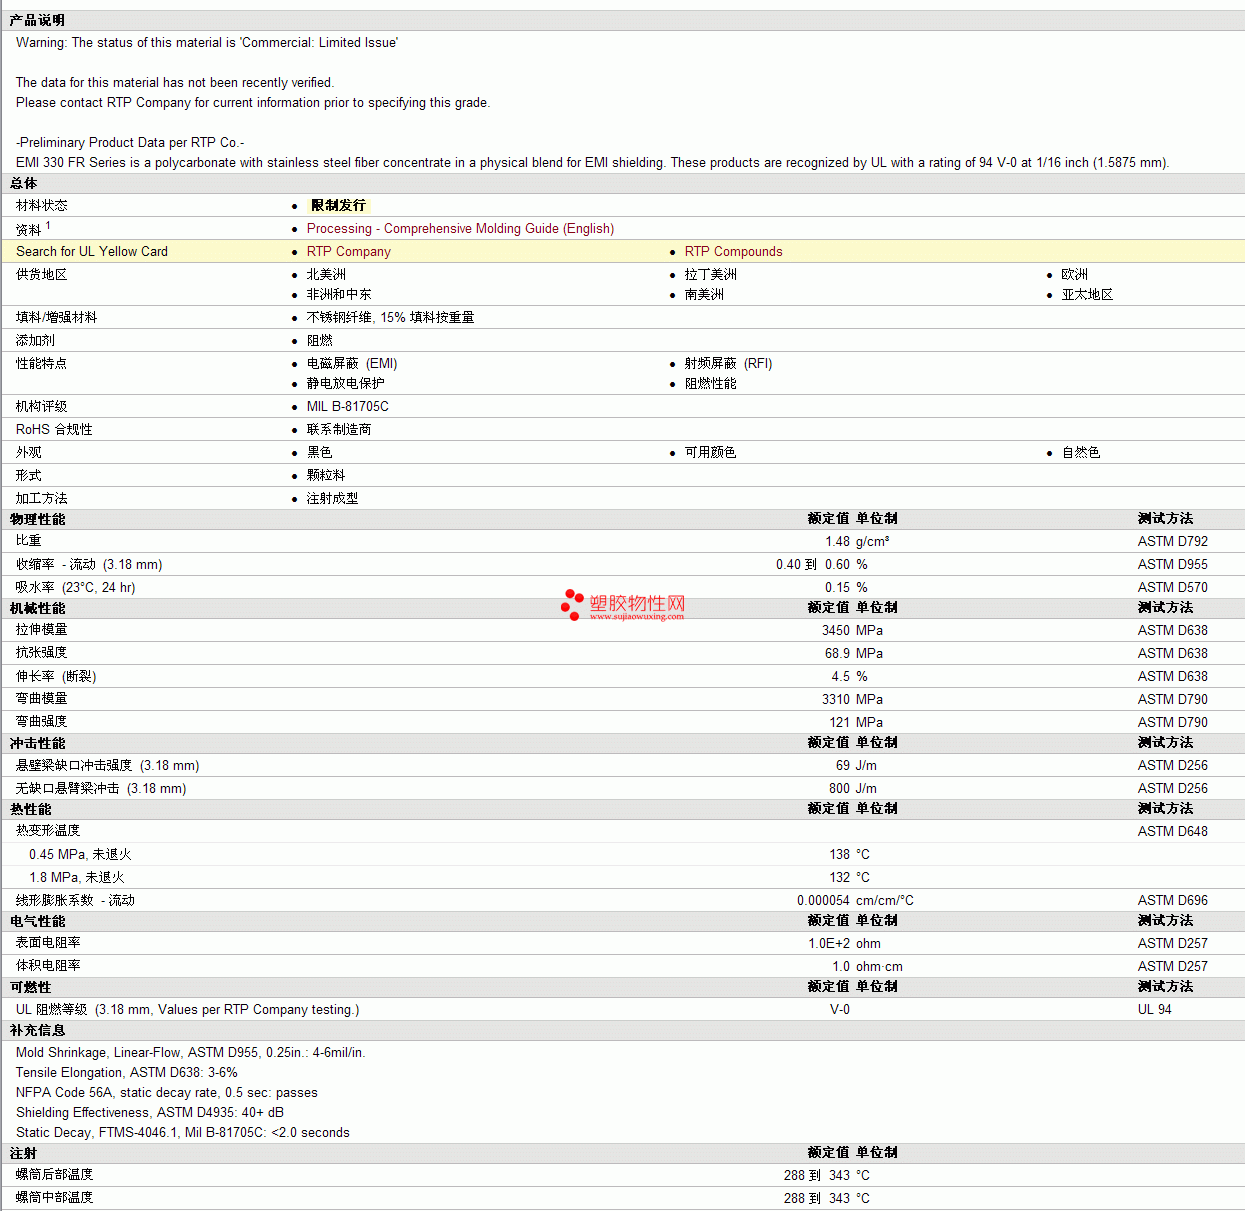The width and height of the screenshot is (1245, 1211).
Task: Click the '机械性能' section header
Action: coord(37,608)
